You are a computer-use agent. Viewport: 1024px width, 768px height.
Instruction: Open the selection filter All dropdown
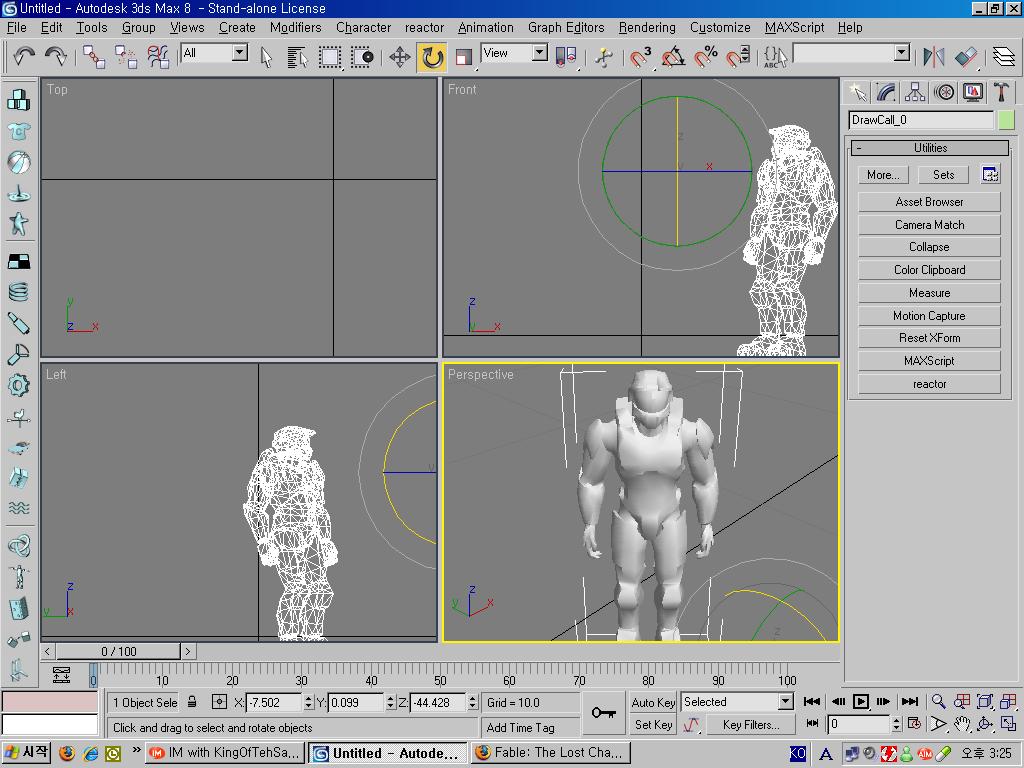tap(240, 53)
